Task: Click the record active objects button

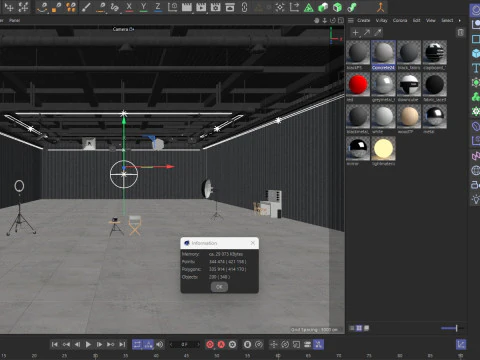Action: click(210, 344)
